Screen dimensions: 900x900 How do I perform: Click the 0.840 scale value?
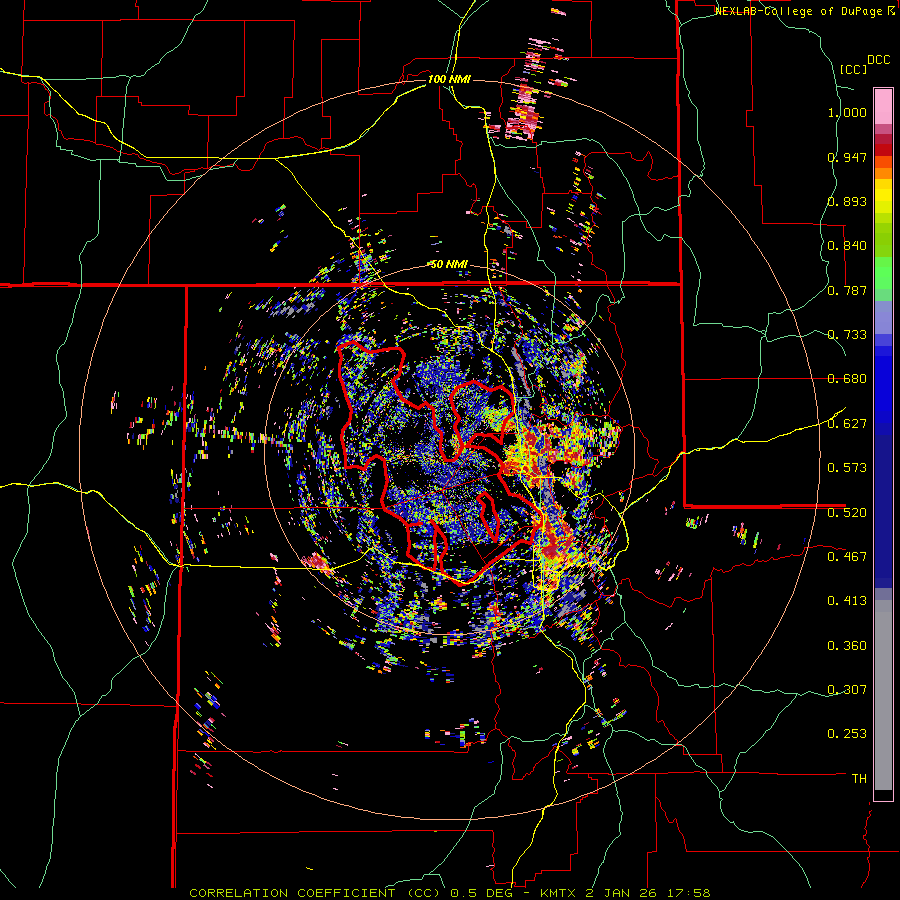pos(847,246)
